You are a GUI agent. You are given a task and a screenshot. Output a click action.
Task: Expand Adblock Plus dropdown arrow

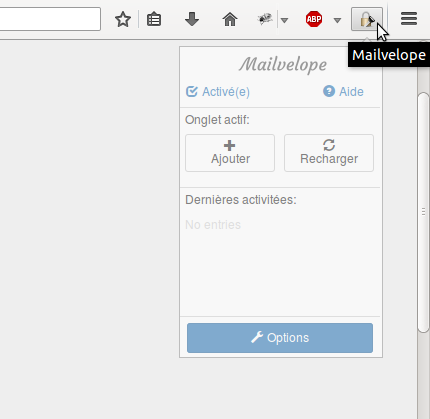point(337,21)
